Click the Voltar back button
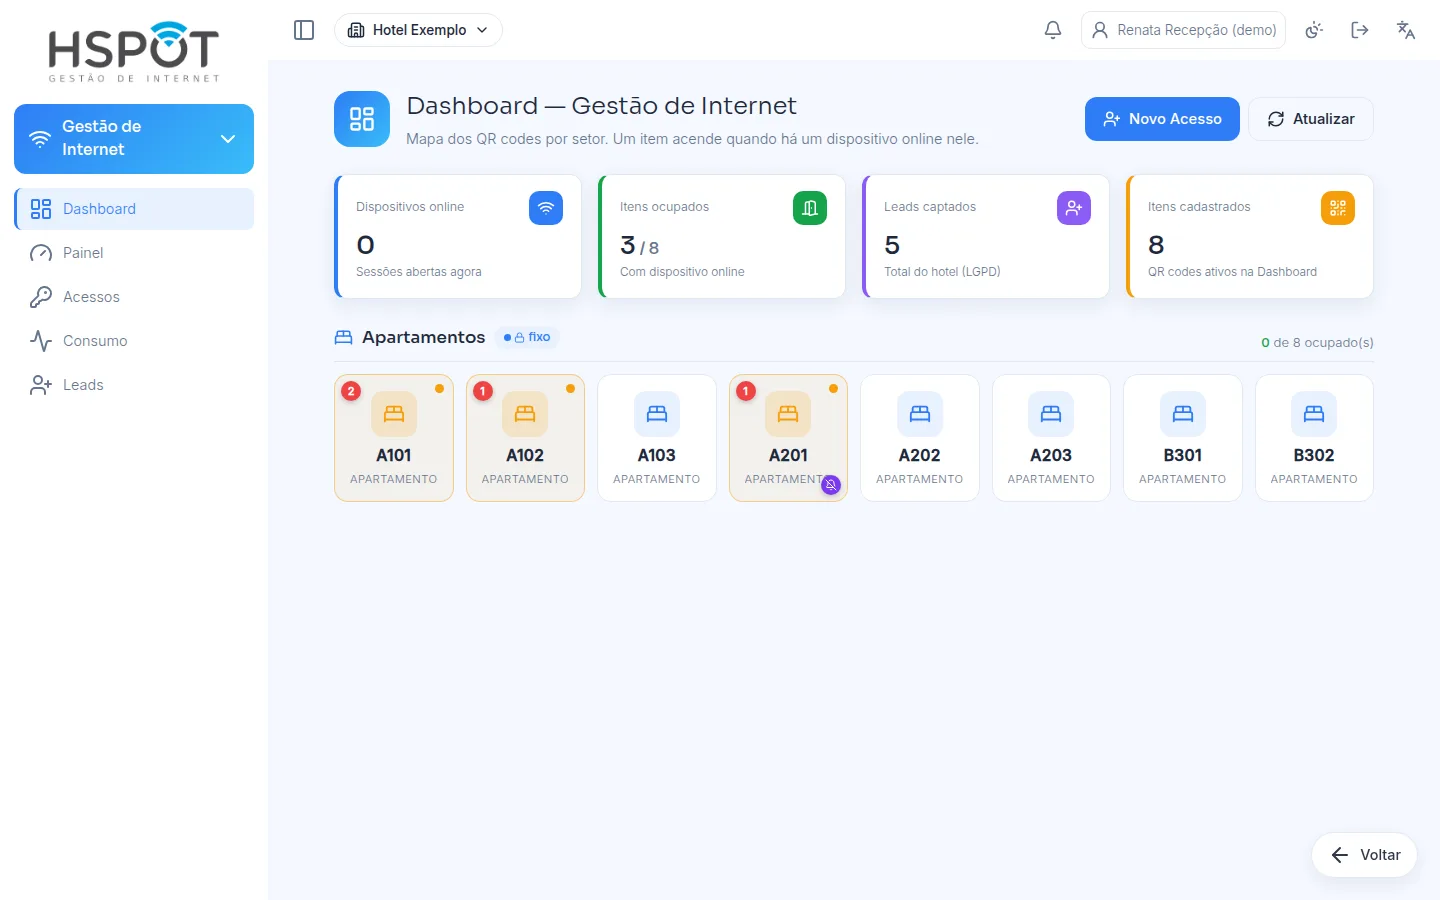This screenshot has height=900, width=1440. (1365, 855)
